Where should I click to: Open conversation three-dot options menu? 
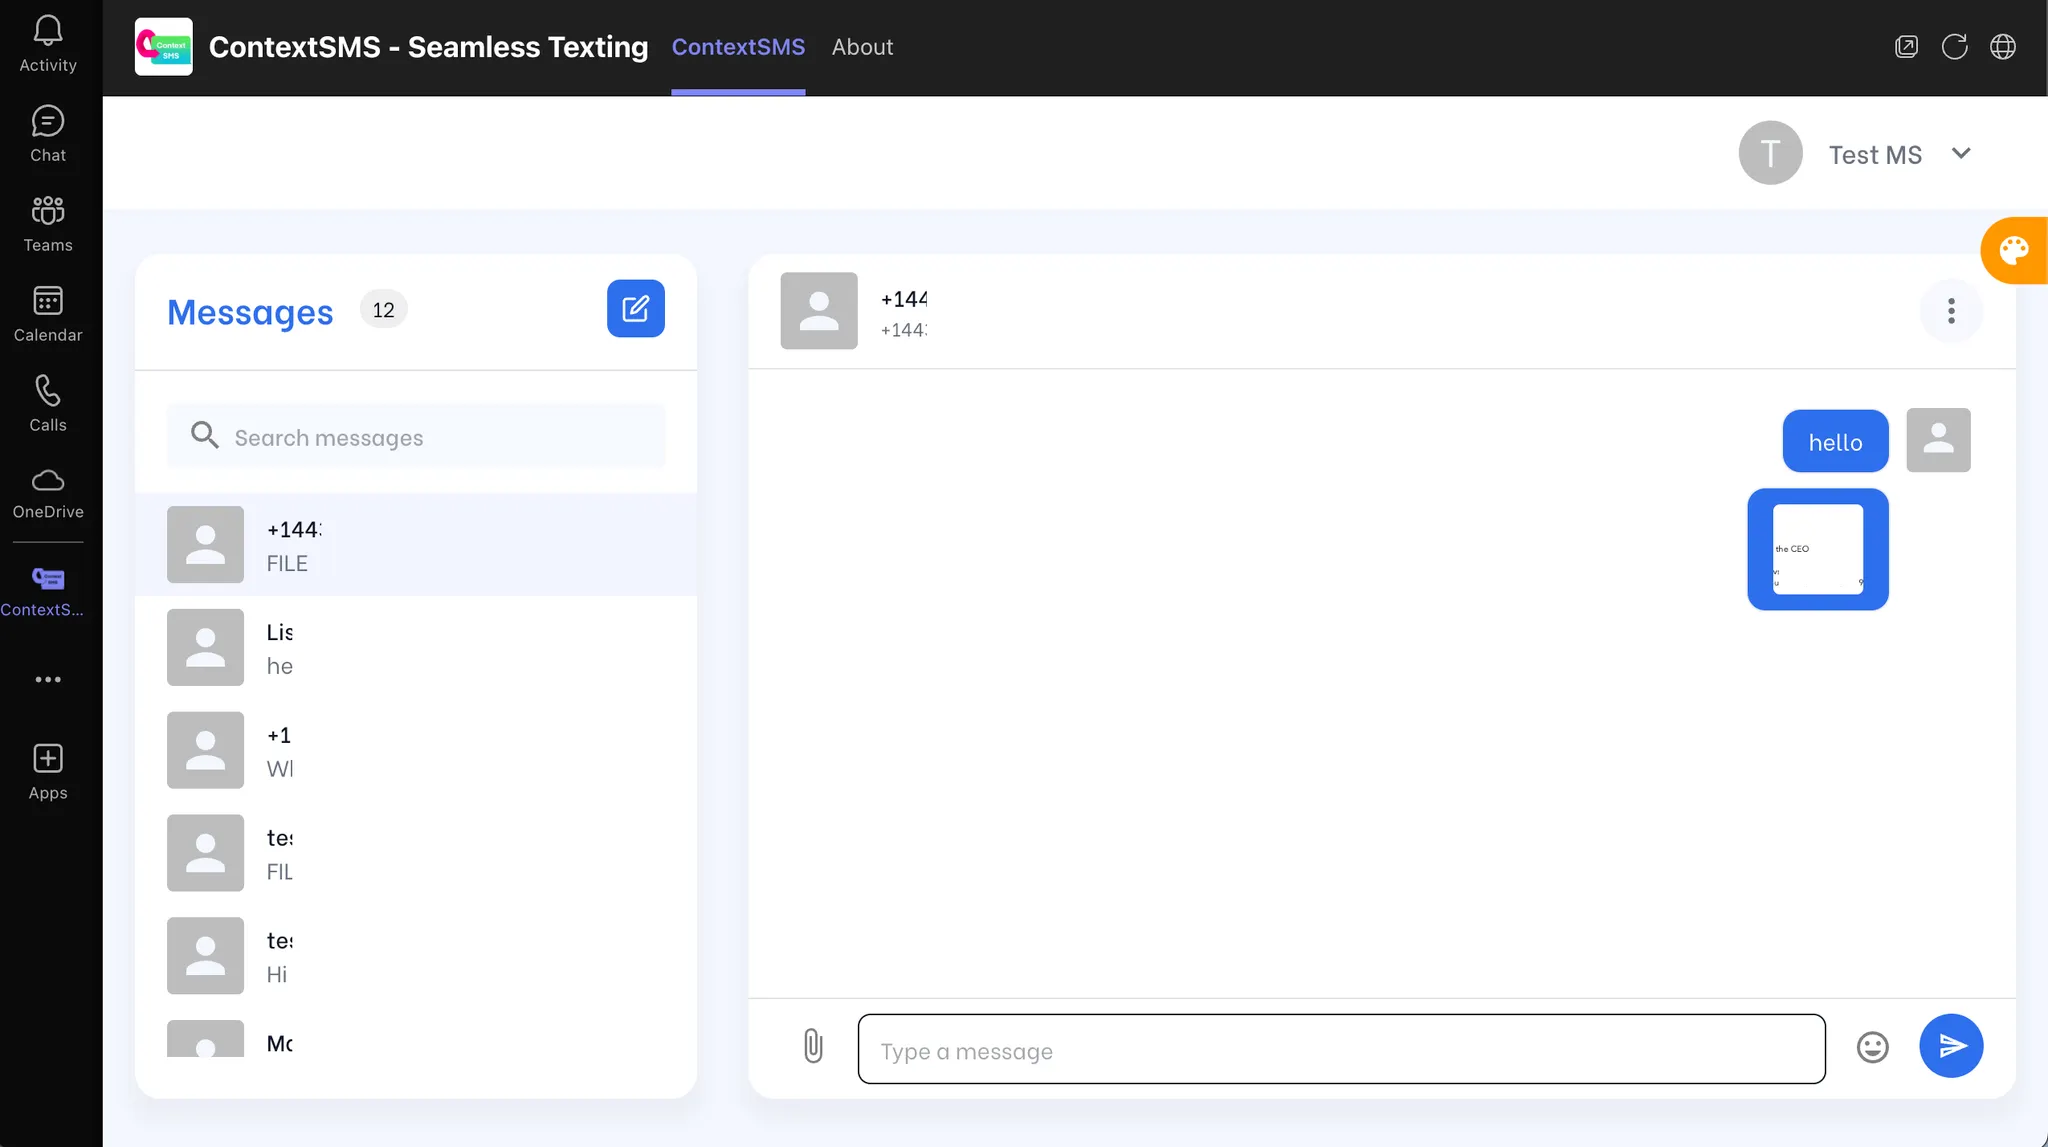coord(1950,311)
